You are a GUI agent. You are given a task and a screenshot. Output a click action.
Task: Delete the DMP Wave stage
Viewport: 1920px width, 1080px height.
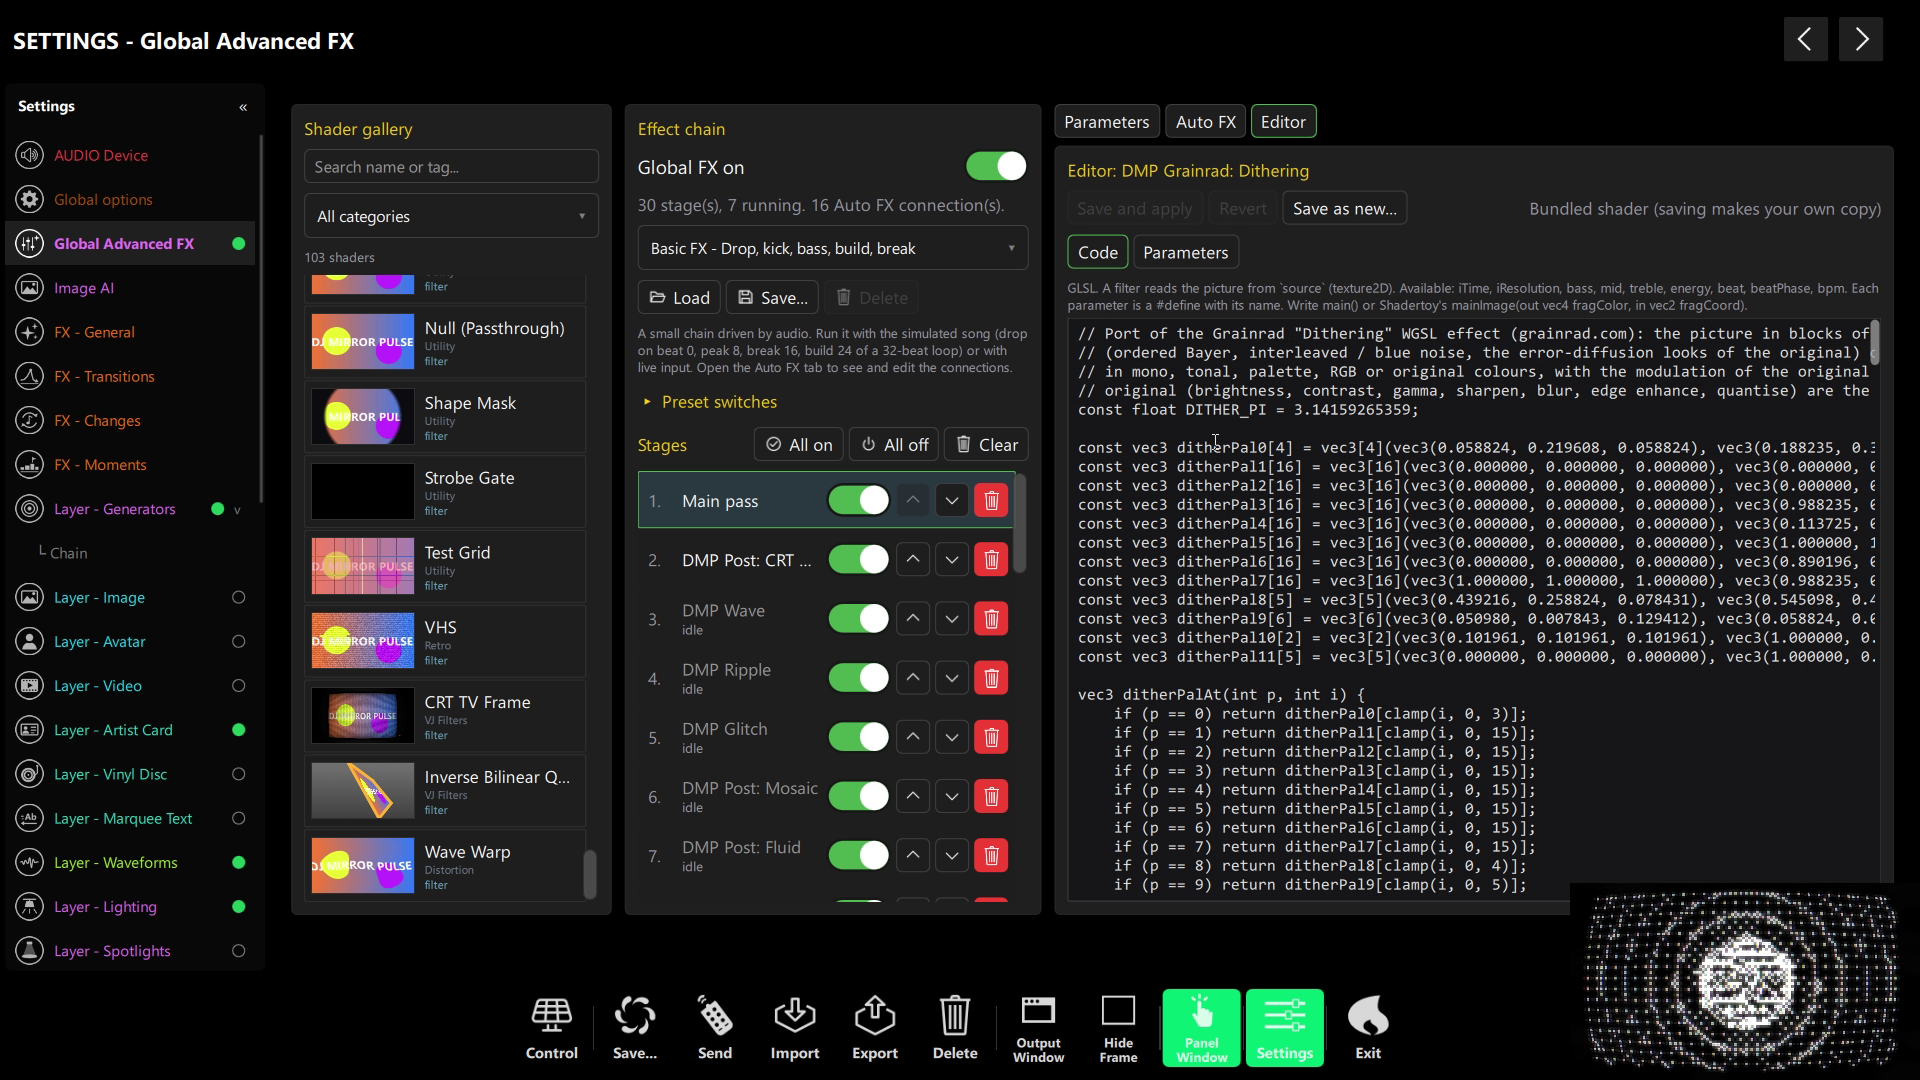(991, 619)
